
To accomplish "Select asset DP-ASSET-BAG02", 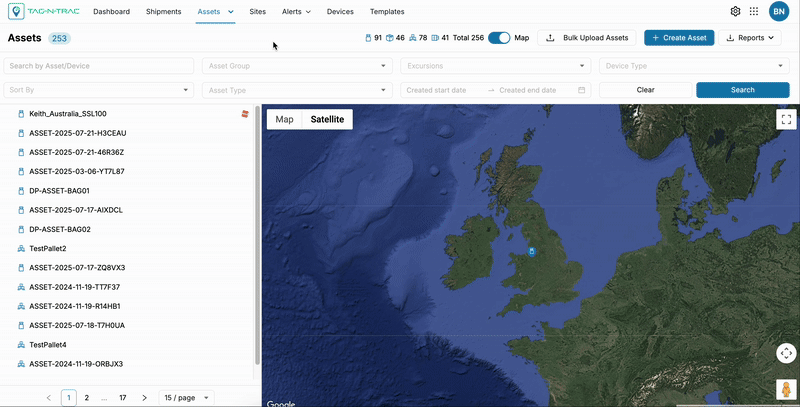I will 60,230.
